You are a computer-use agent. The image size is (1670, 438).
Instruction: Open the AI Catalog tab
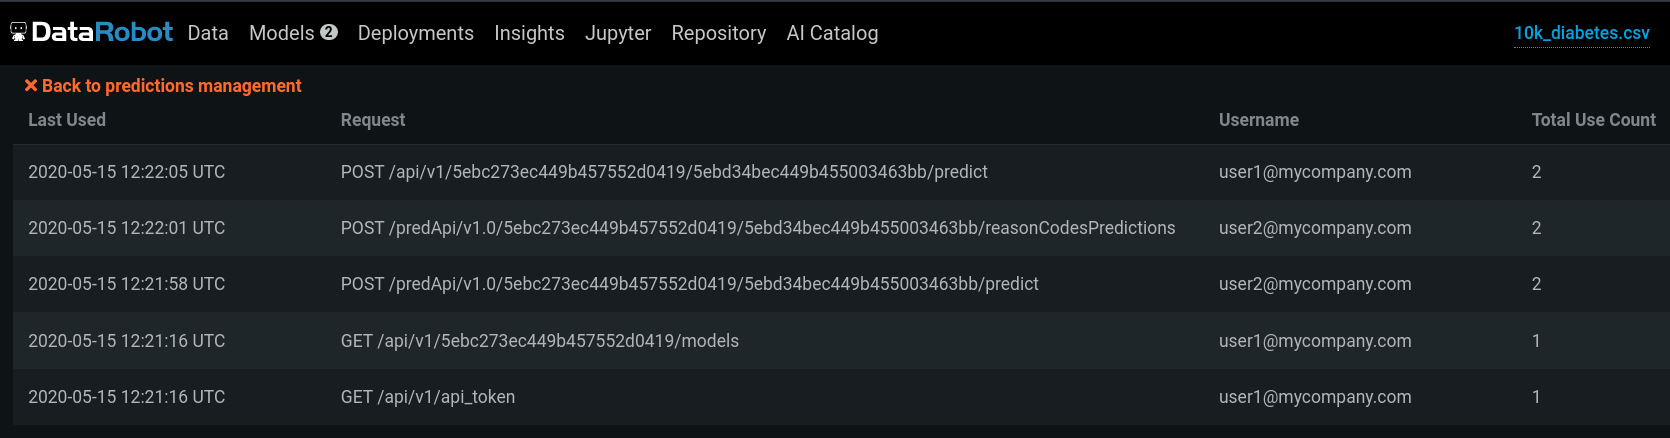832,33
